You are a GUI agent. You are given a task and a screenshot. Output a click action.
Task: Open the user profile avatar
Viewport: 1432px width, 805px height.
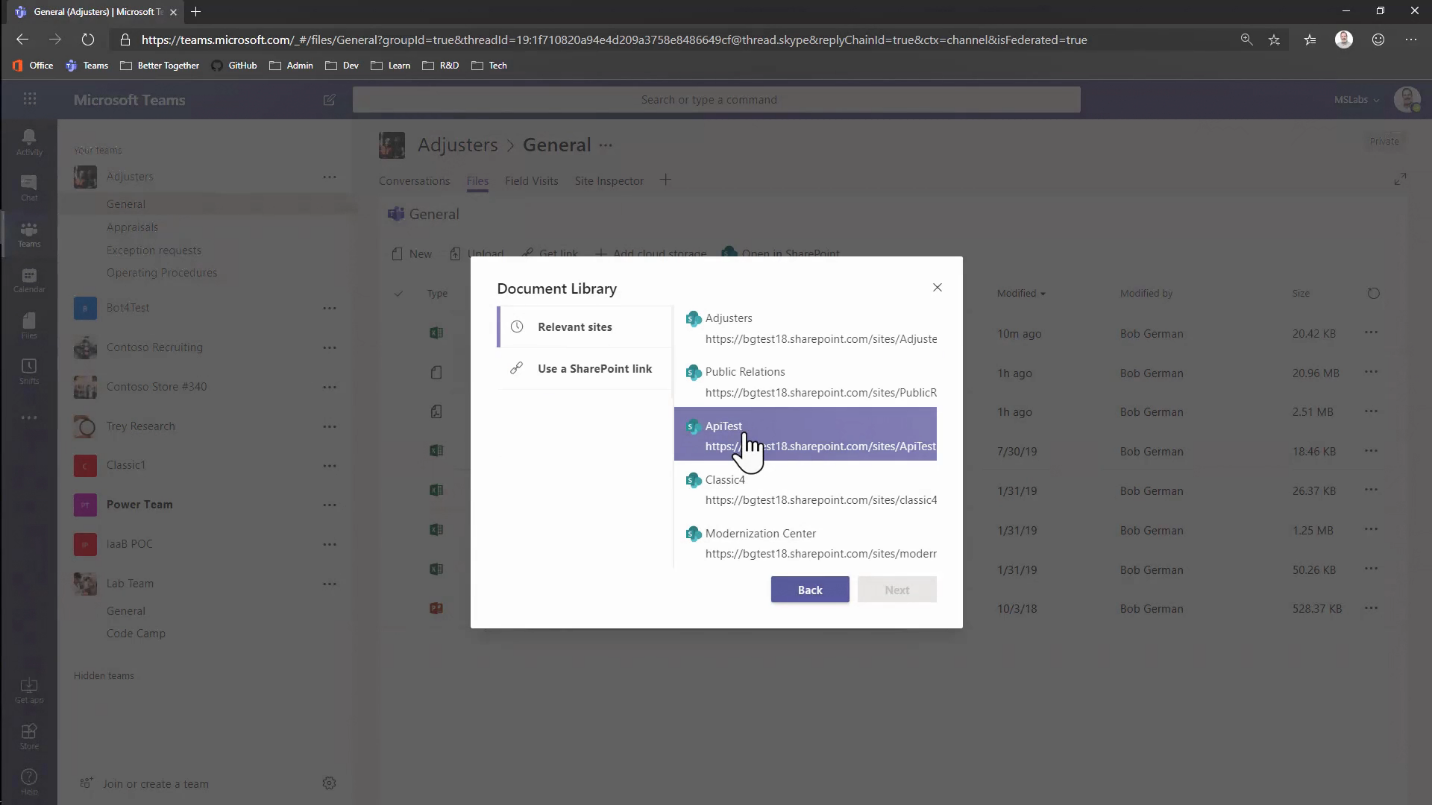tap(1408, 99)
